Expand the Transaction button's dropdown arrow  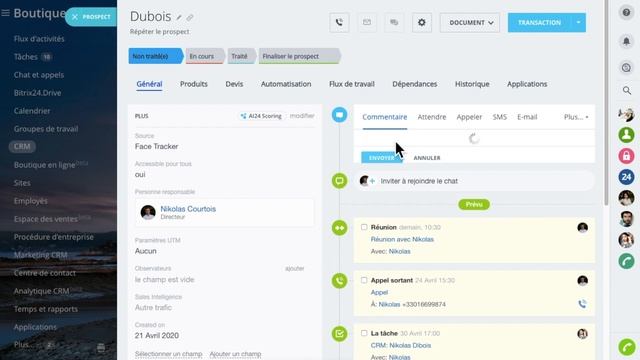[x=578, y=22]
